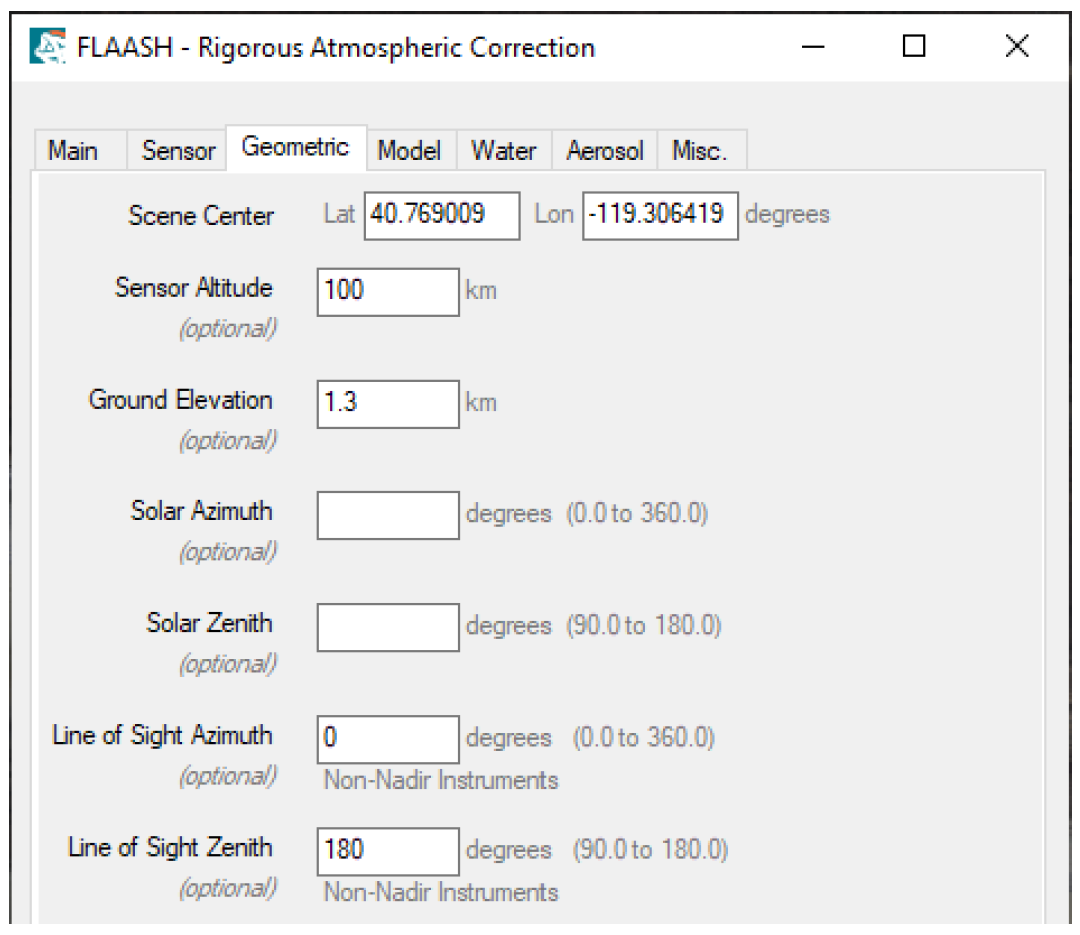The width and height of the screenshot is (1080, 935).
Task: Minimize the FLAASH window
Action: tap(813, 47)
